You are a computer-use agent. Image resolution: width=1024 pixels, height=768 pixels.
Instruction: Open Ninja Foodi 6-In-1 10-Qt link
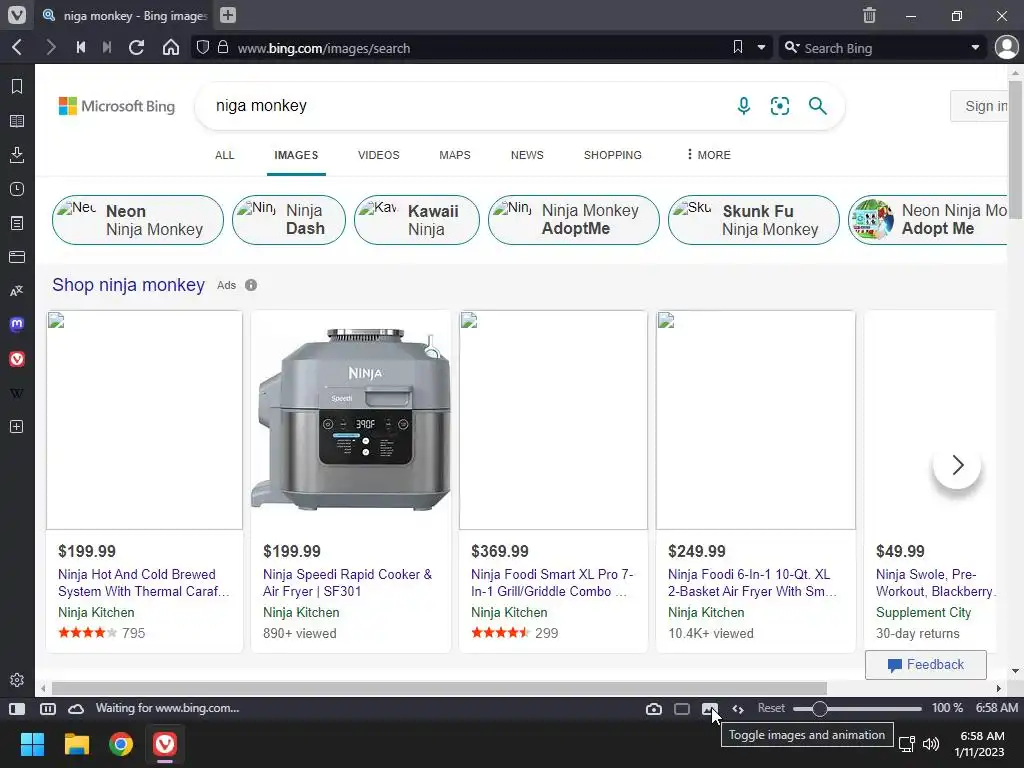tap(752, 583)
